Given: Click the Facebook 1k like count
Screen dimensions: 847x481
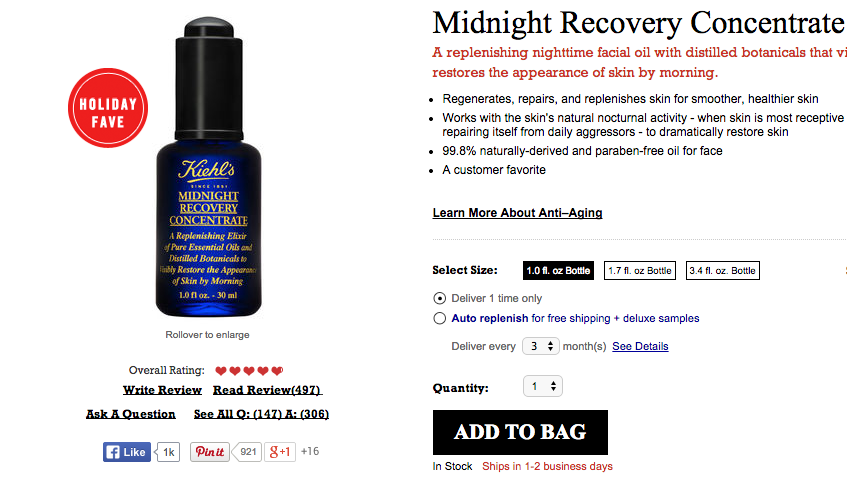Looking at the screenshot, I should coord(169,452).
